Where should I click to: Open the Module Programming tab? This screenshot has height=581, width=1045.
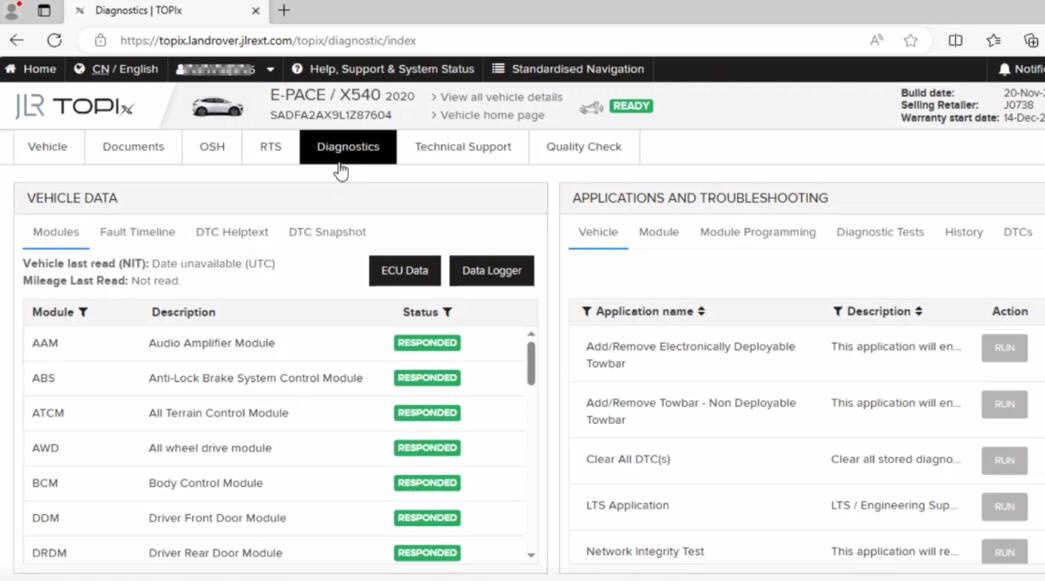click(758, 232)
